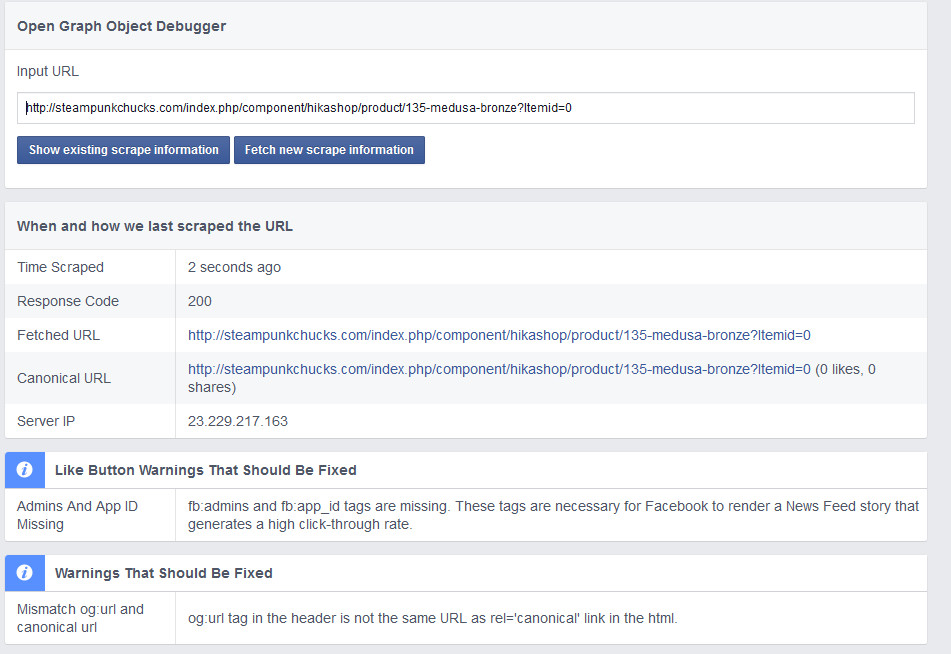Click the info icon beside Like Button Warnings

point(25,470)
